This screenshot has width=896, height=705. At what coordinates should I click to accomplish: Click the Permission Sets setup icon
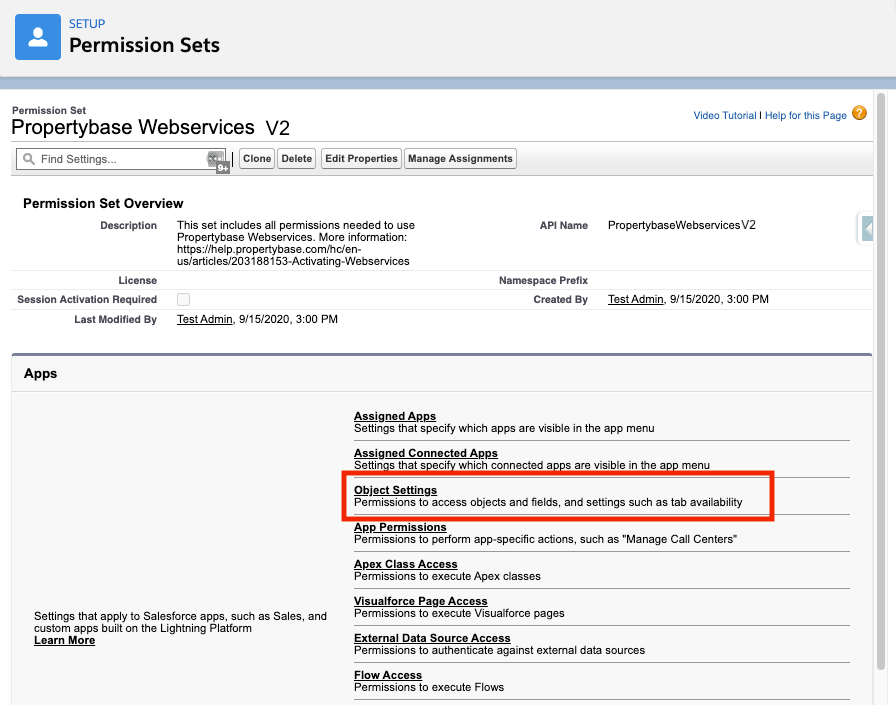(x=38, y=37)
